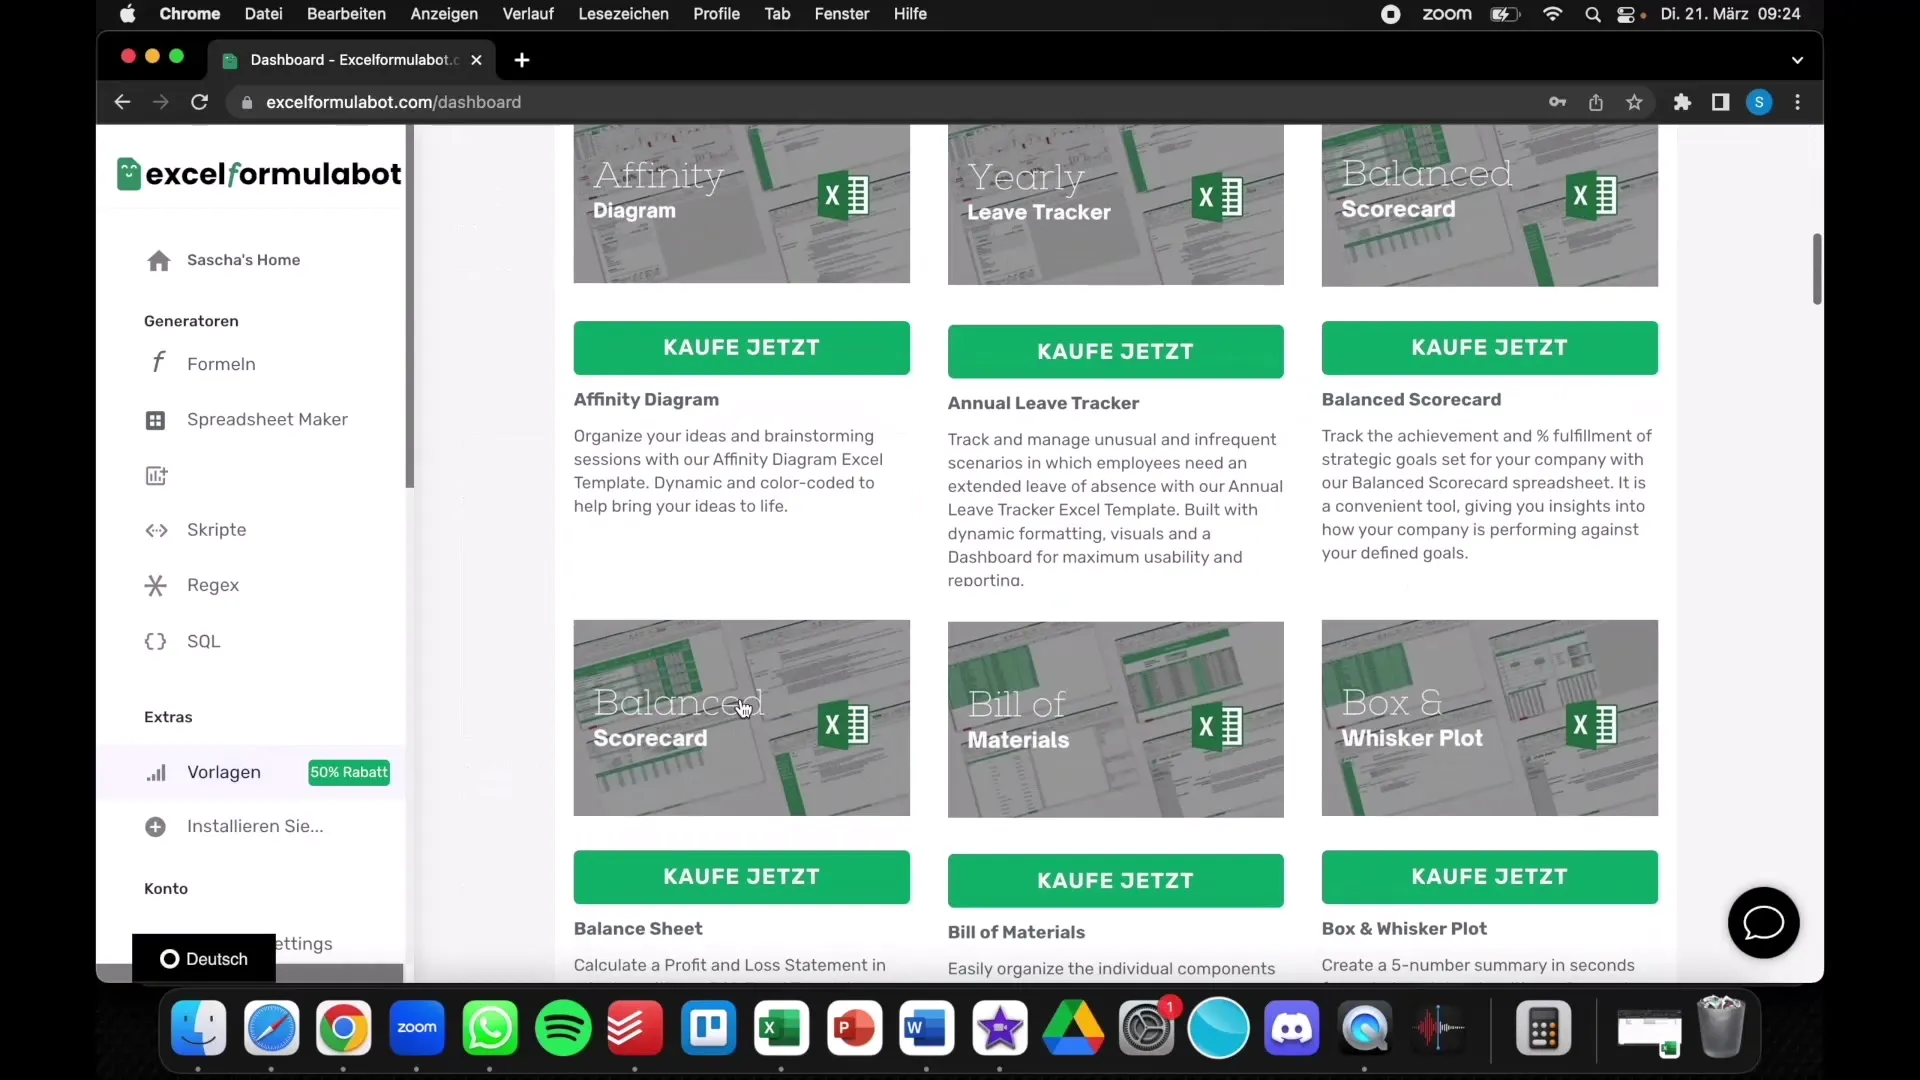The height and width of the screenshot is (1080, 1920).
Task: Open the Verlauf menu
Action: (528, 14)
